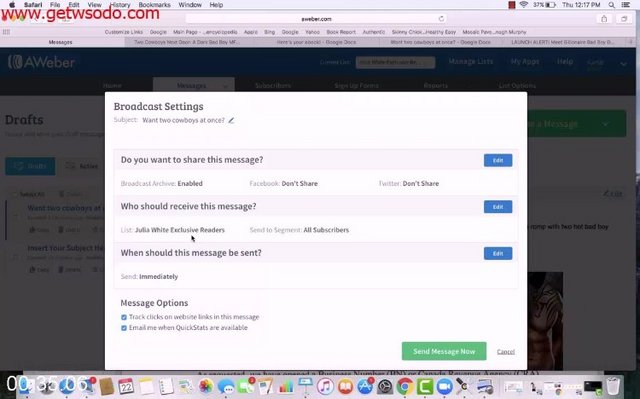
Task: Open Bookmarks menu in menu bar
Action: point(154,5)
